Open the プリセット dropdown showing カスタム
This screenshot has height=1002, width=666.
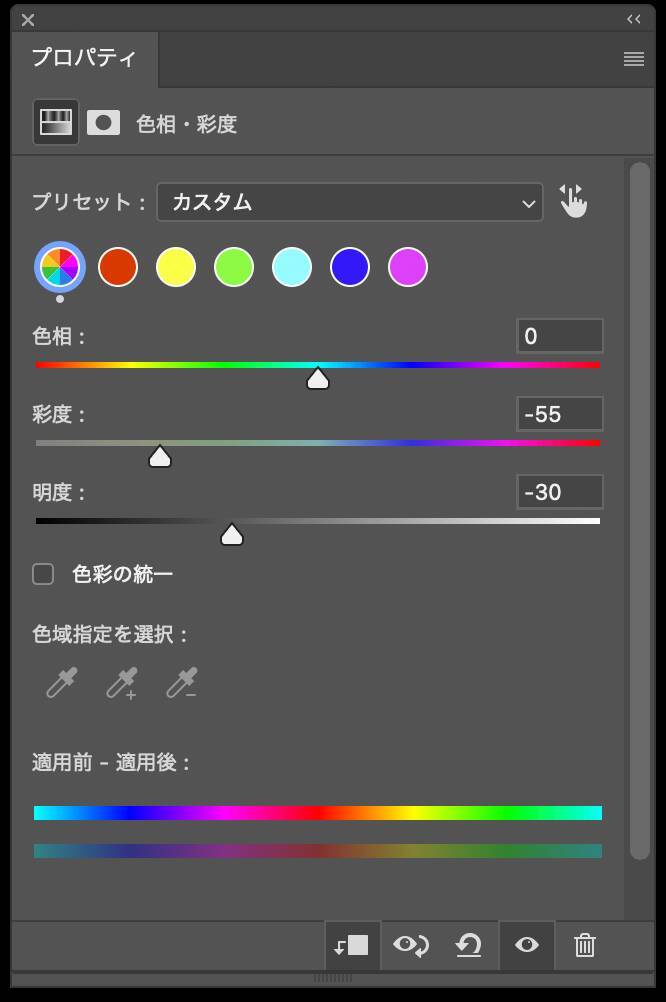tap(350, 202)
